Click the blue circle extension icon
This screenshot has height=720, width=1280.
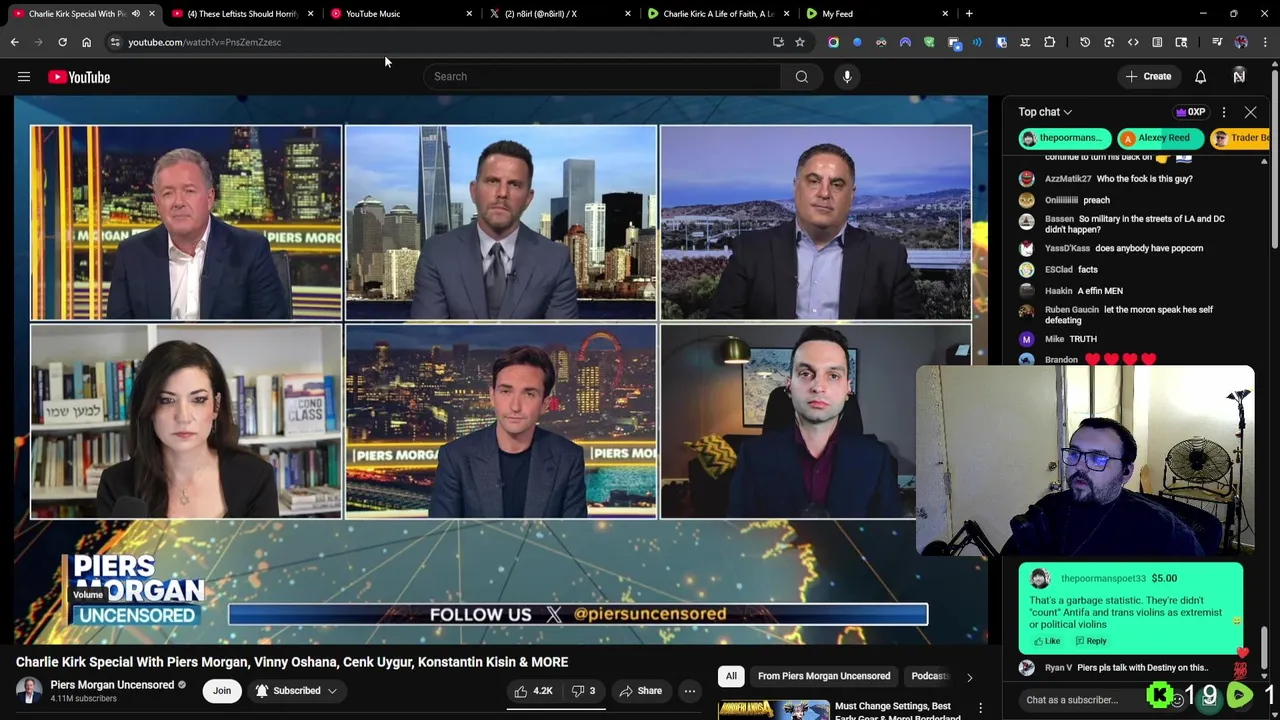click(x=857, y=42)
